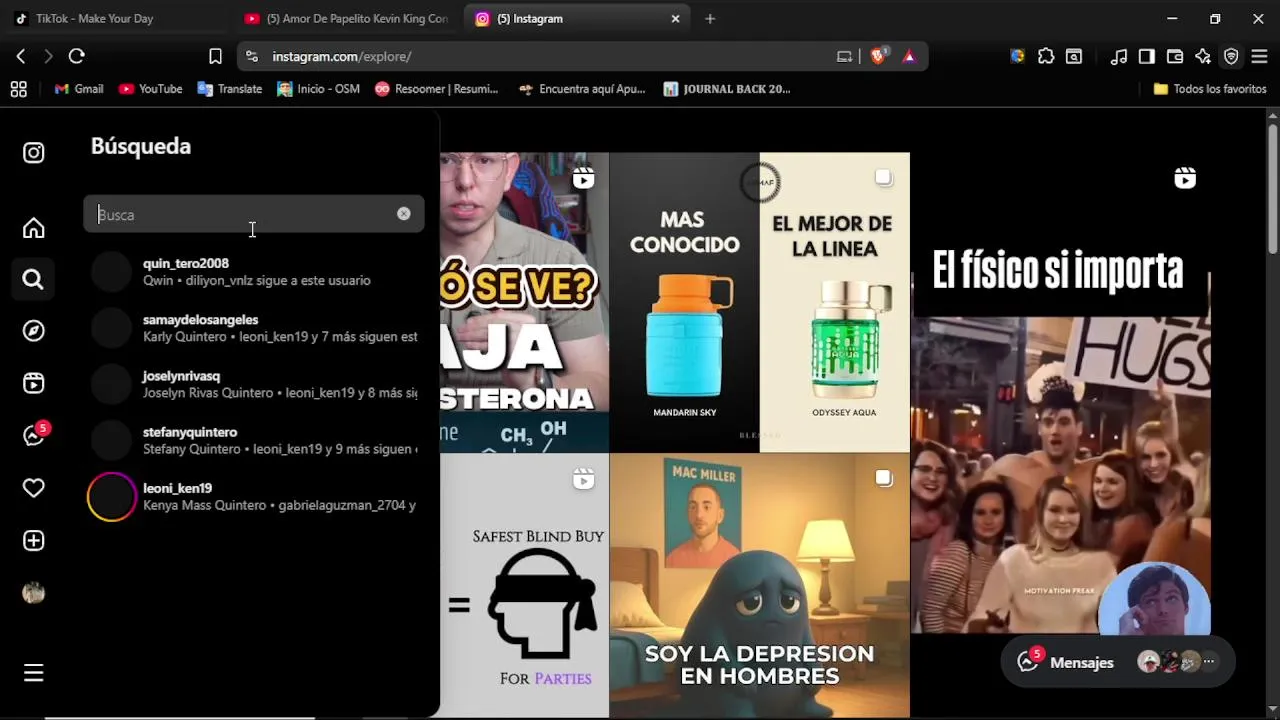Select search result samaydelosangeles
Image resolution: width=1280 pixels, height=720 pixels.
(254, 328)
